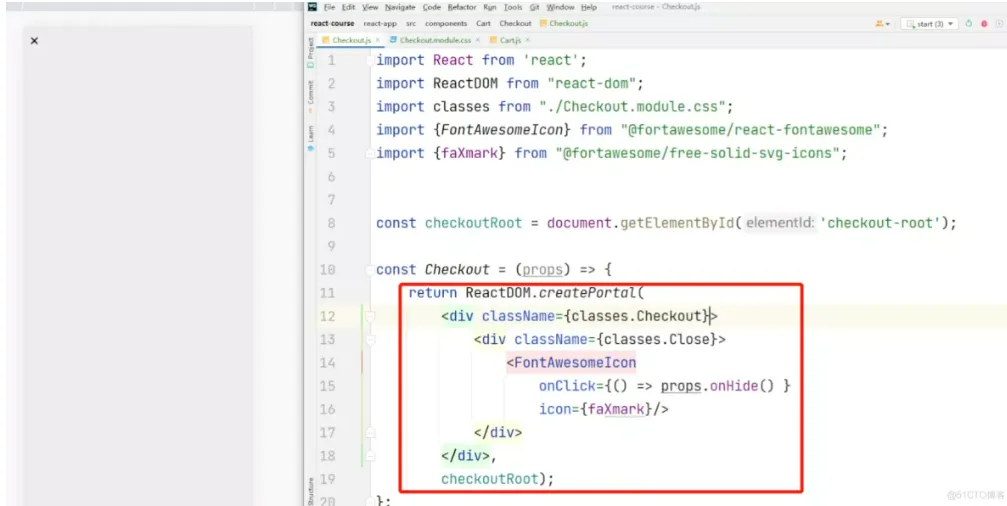Click the fold end marker on line 18

tap(371, 456)
